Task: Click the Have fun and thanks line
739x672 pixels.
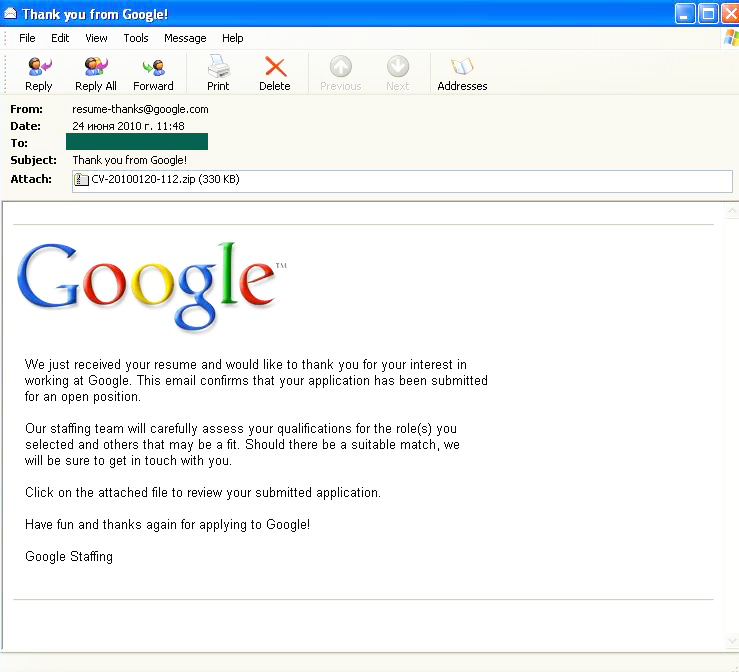Action: tap(167, 524)
